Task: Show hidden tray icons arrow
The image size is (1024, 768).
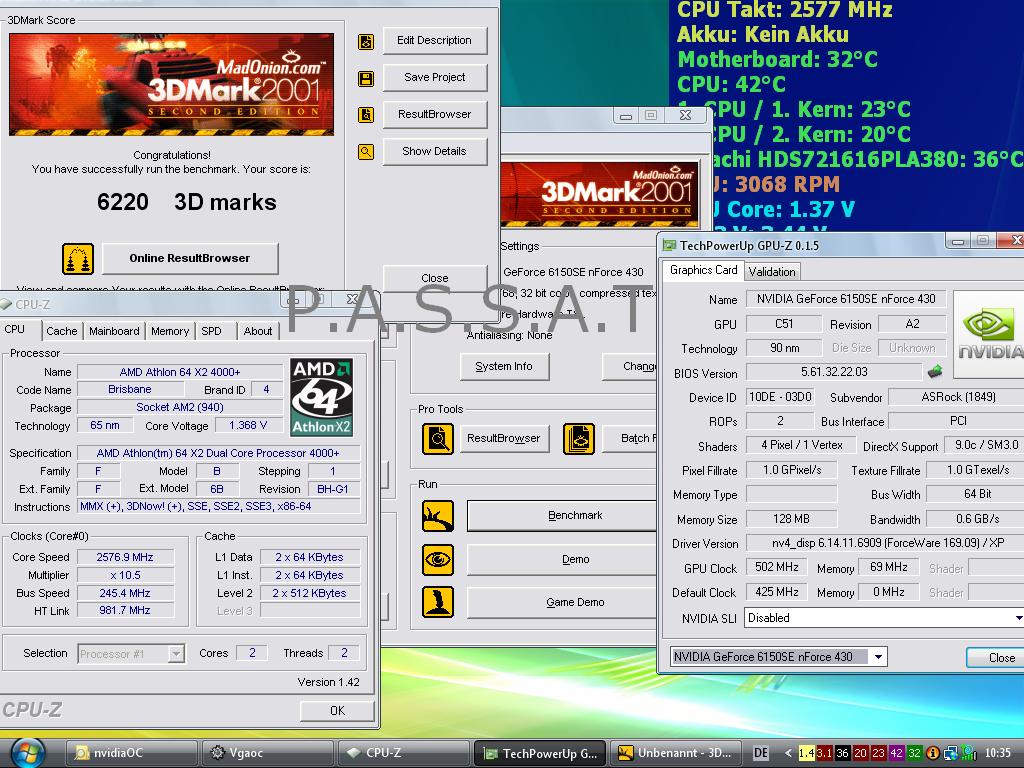Action: (788, 753)
